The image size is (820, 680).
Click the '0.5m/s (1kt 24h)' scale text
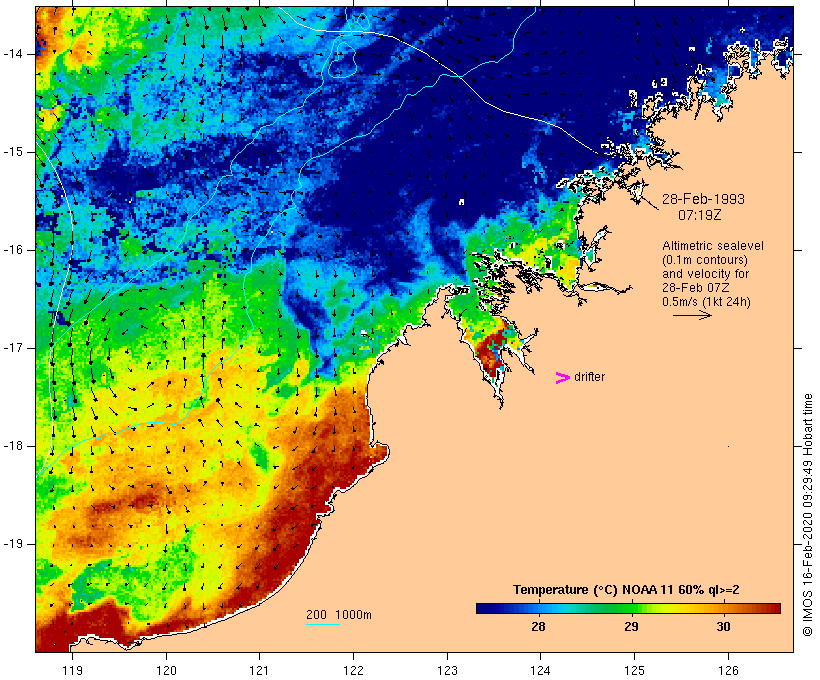(706, 302)
